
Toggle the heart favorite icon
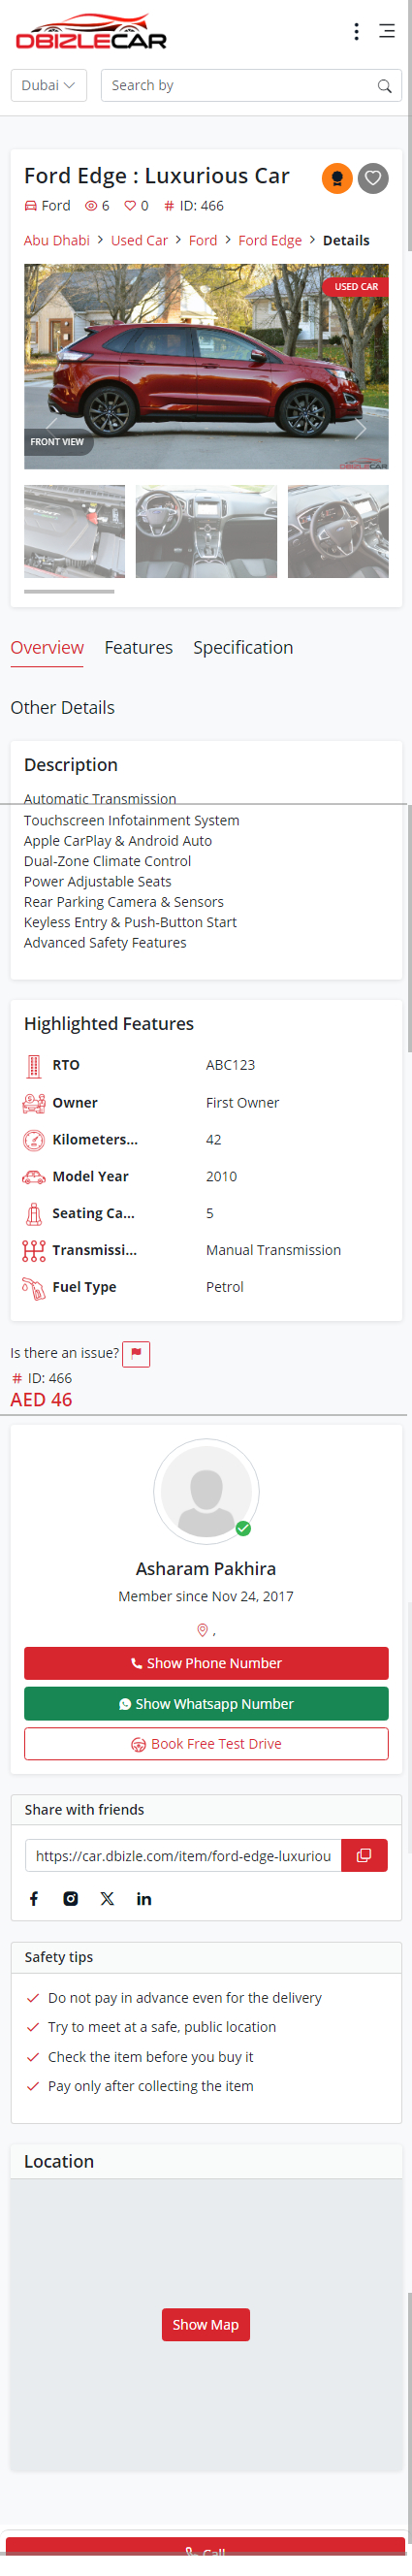point(373,178)
